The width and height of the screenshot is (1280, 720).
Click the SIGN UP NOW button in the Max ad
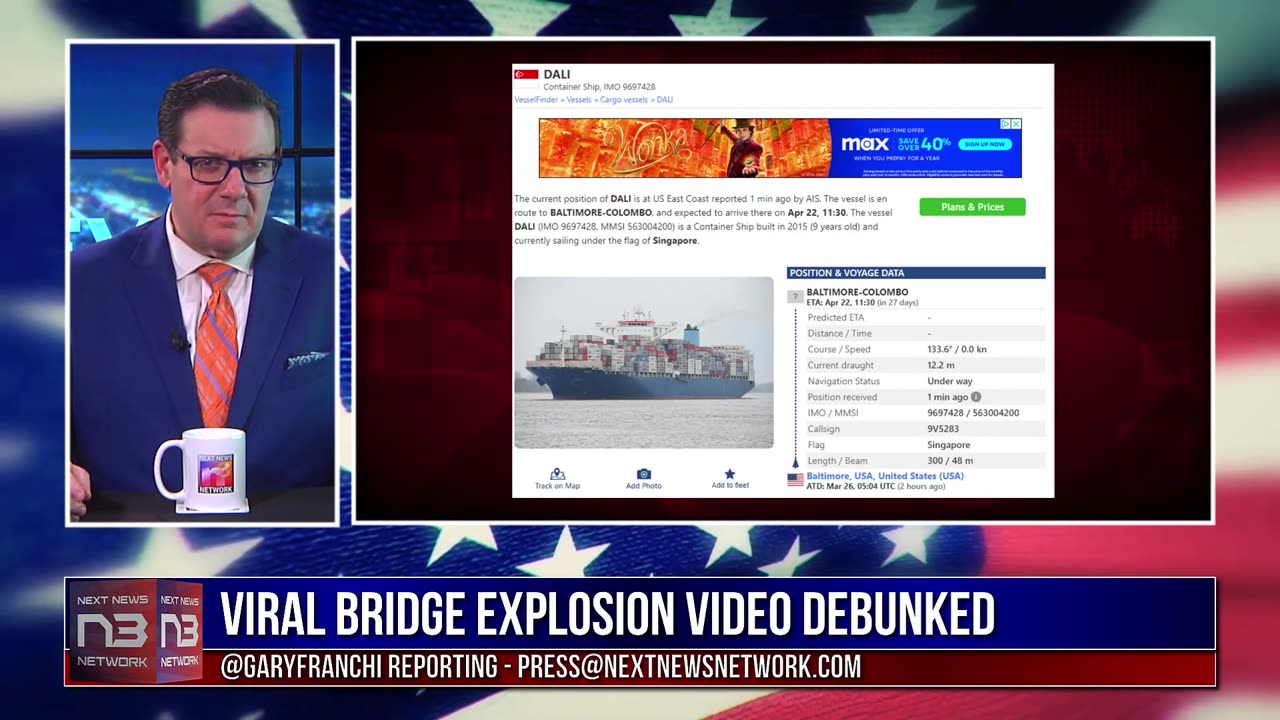[985, 144]
